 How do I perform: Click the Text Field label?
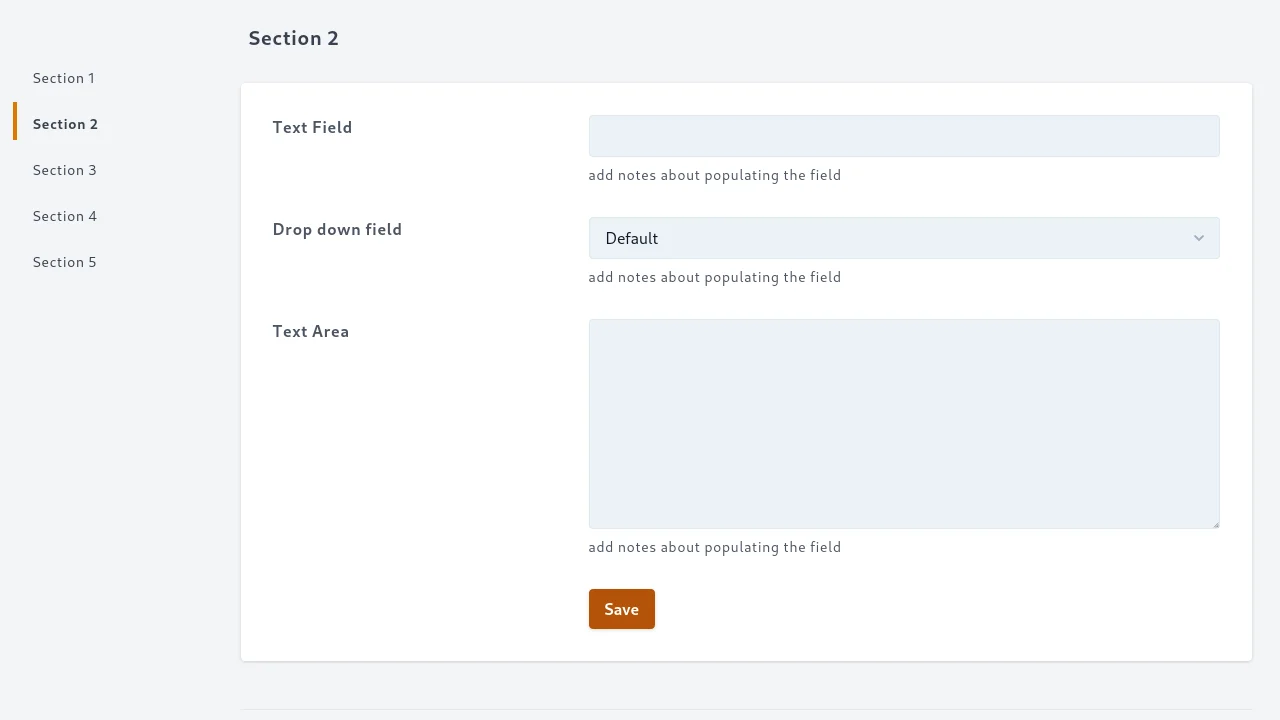312,127
